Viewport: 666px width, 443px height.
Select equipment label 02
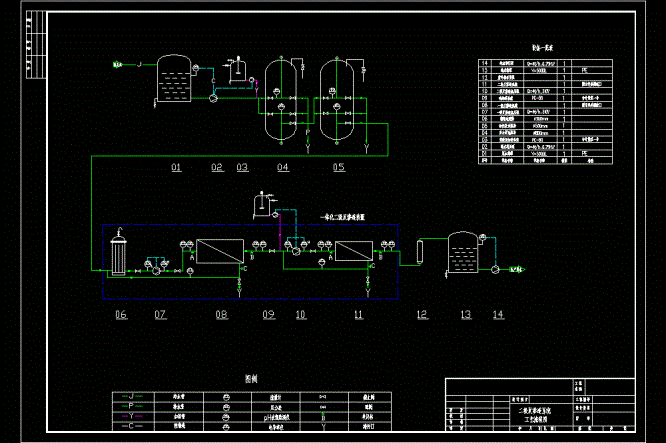217,167
